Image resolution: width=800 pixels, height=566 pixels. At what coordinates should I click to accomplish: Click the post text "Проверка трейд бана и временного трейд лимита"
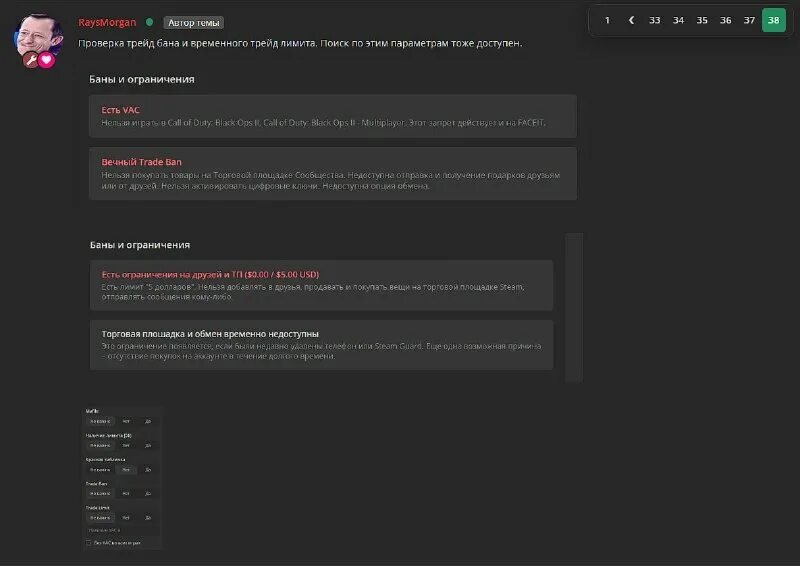pos(196,43)
